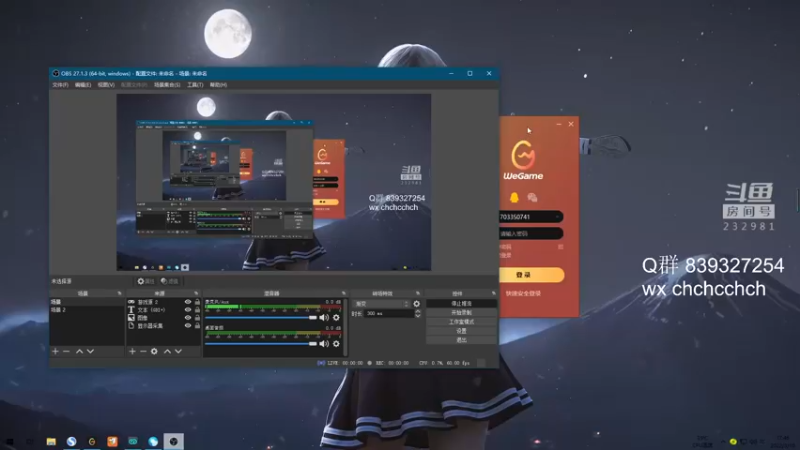
Task: Toggle lock on 文本 (GDI+) source
Action: point(197,310)
